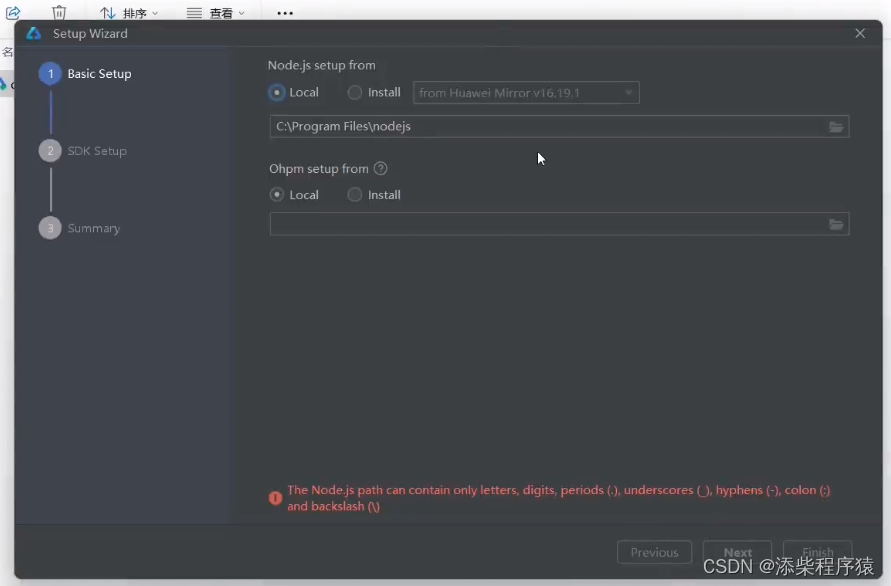
Task: Click the Finish button
Action: point(817,552)
